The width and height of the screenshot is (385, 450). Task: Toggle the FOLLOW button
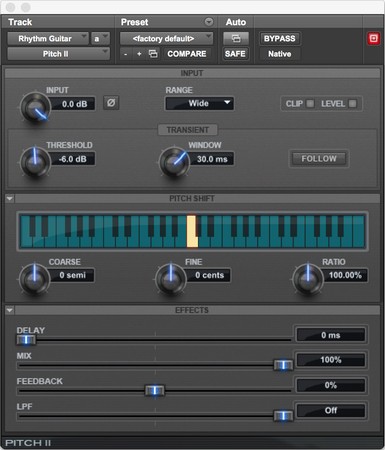tap(319, 159)
